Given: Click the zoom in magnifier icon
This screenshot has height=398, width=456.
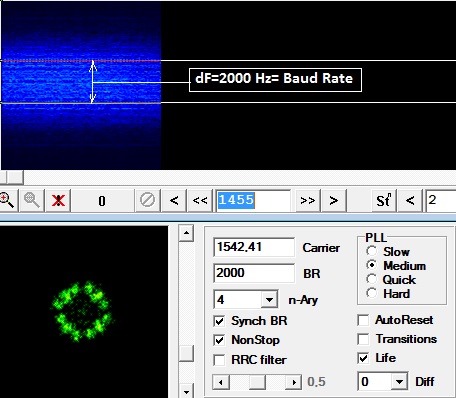Looking at the screenshot, I should pyautogui.click(x=7, y=201).
